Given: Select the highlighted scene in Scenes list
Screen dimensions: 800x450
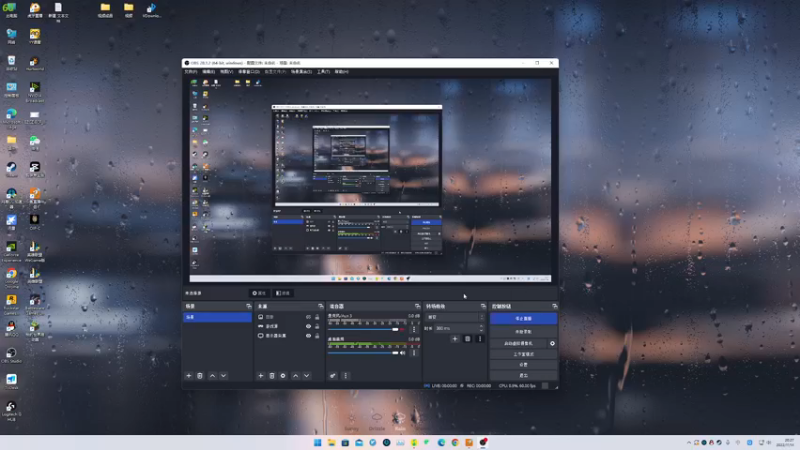Looking at the screenshot, I should (x=217, y=317).
